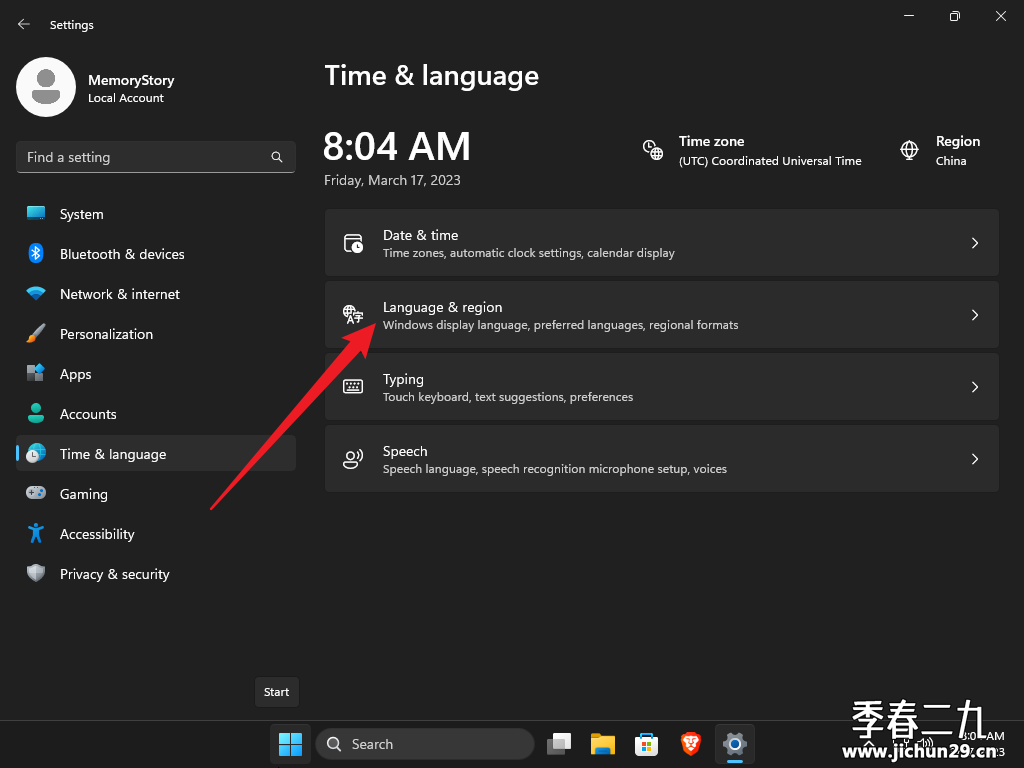
Task: Click the Region China header shortcut
Action: 940,151
